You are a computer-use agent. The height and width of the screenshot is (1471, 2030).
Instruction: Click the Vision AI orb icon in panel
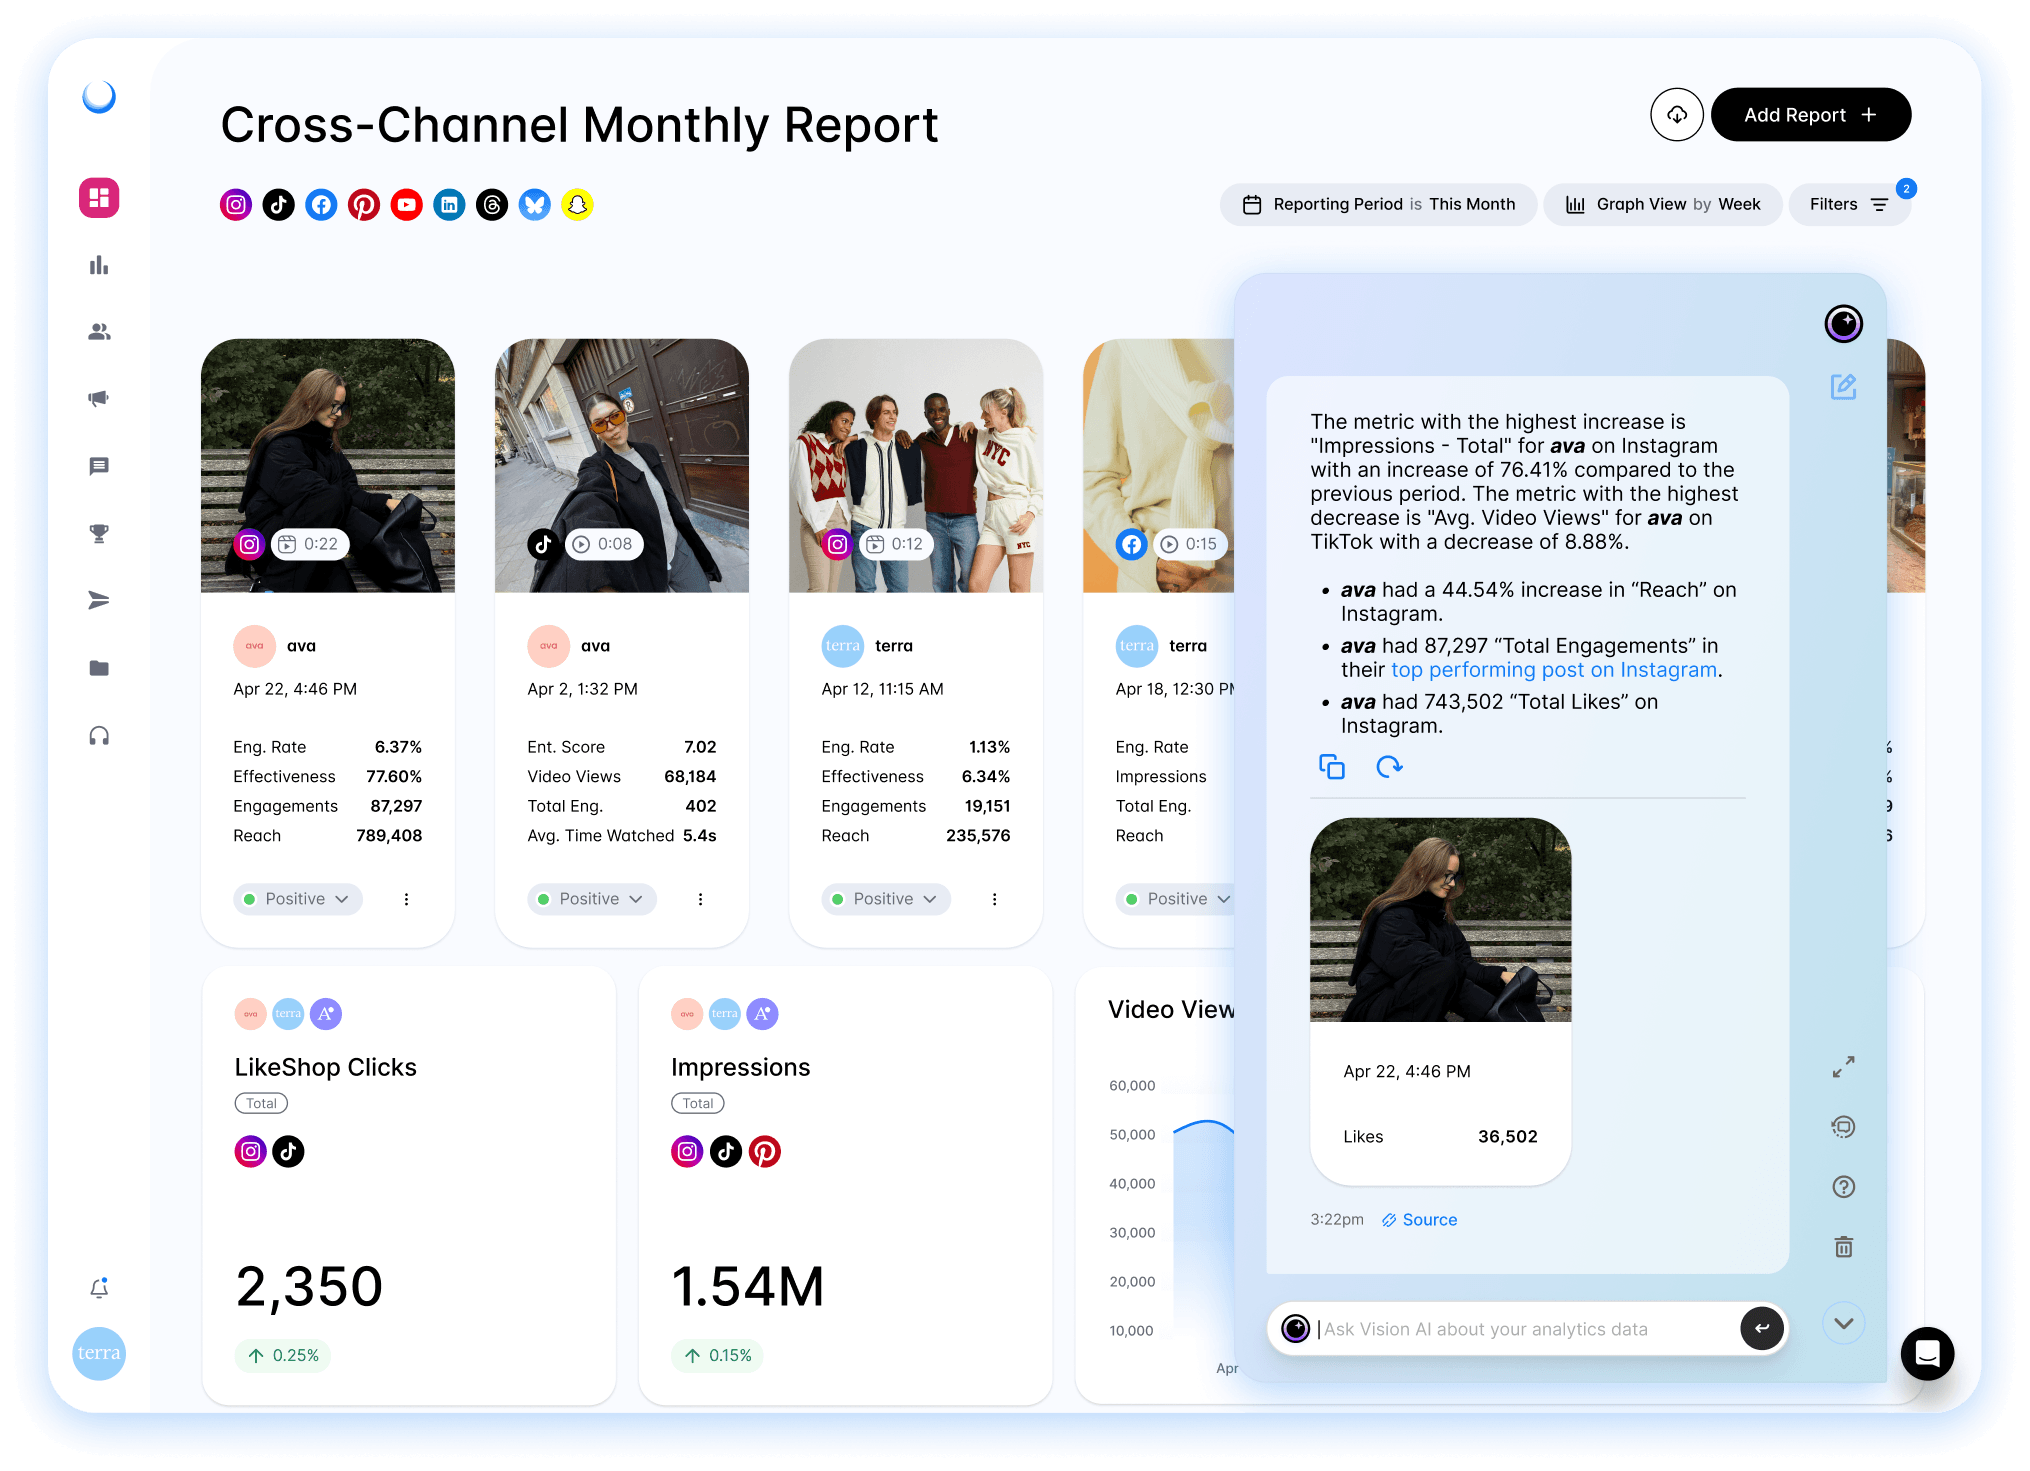coord(1843,324)
